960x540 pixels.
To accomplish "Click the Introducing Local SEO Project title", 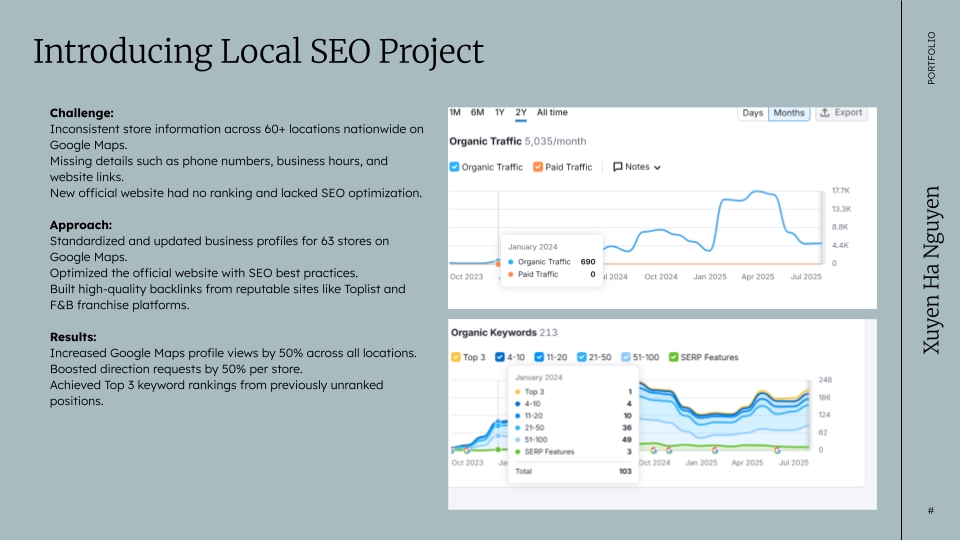I will pyautogui.click(x=258, y=51).
